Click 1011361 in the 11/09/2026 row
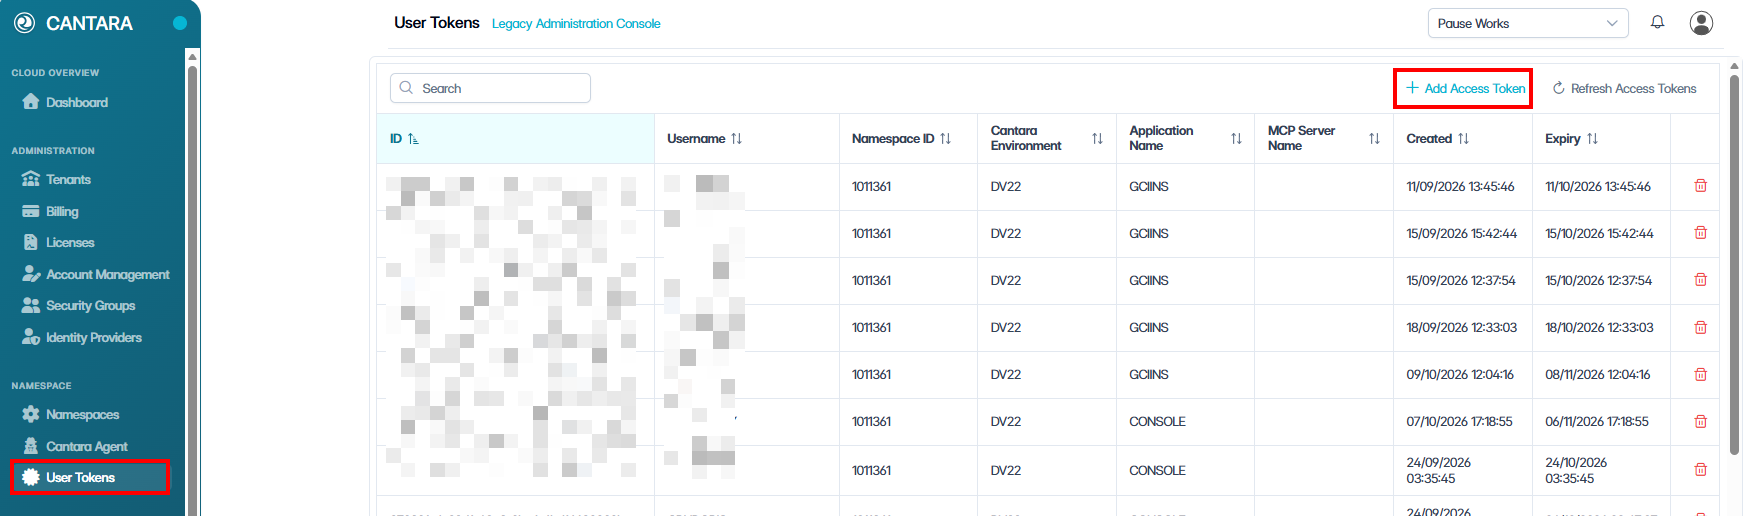The height and width of the screenshot is (516, 1764). 871,187
